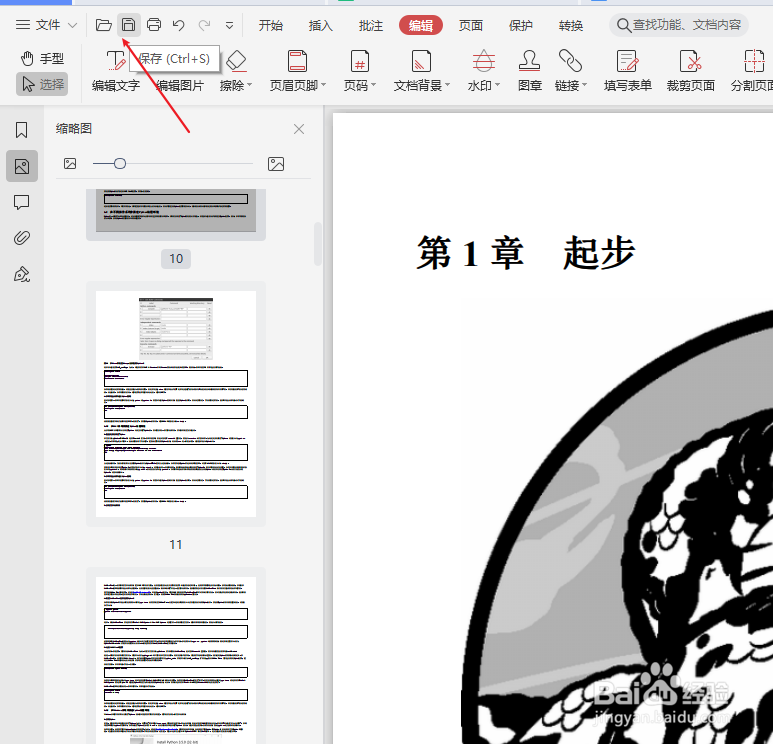Click the 页码 page number icon
Screen dimensions: 773x744
pos(360,61)
